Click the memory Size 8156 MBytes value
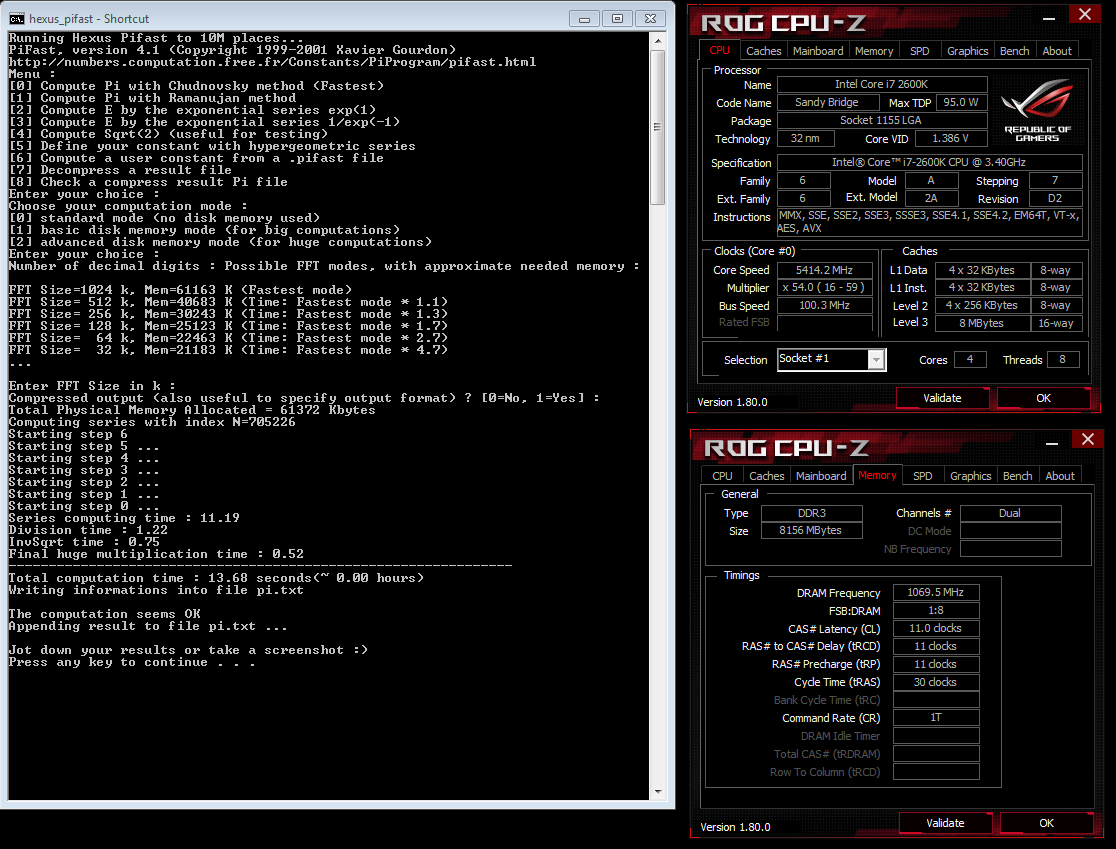 811,530
